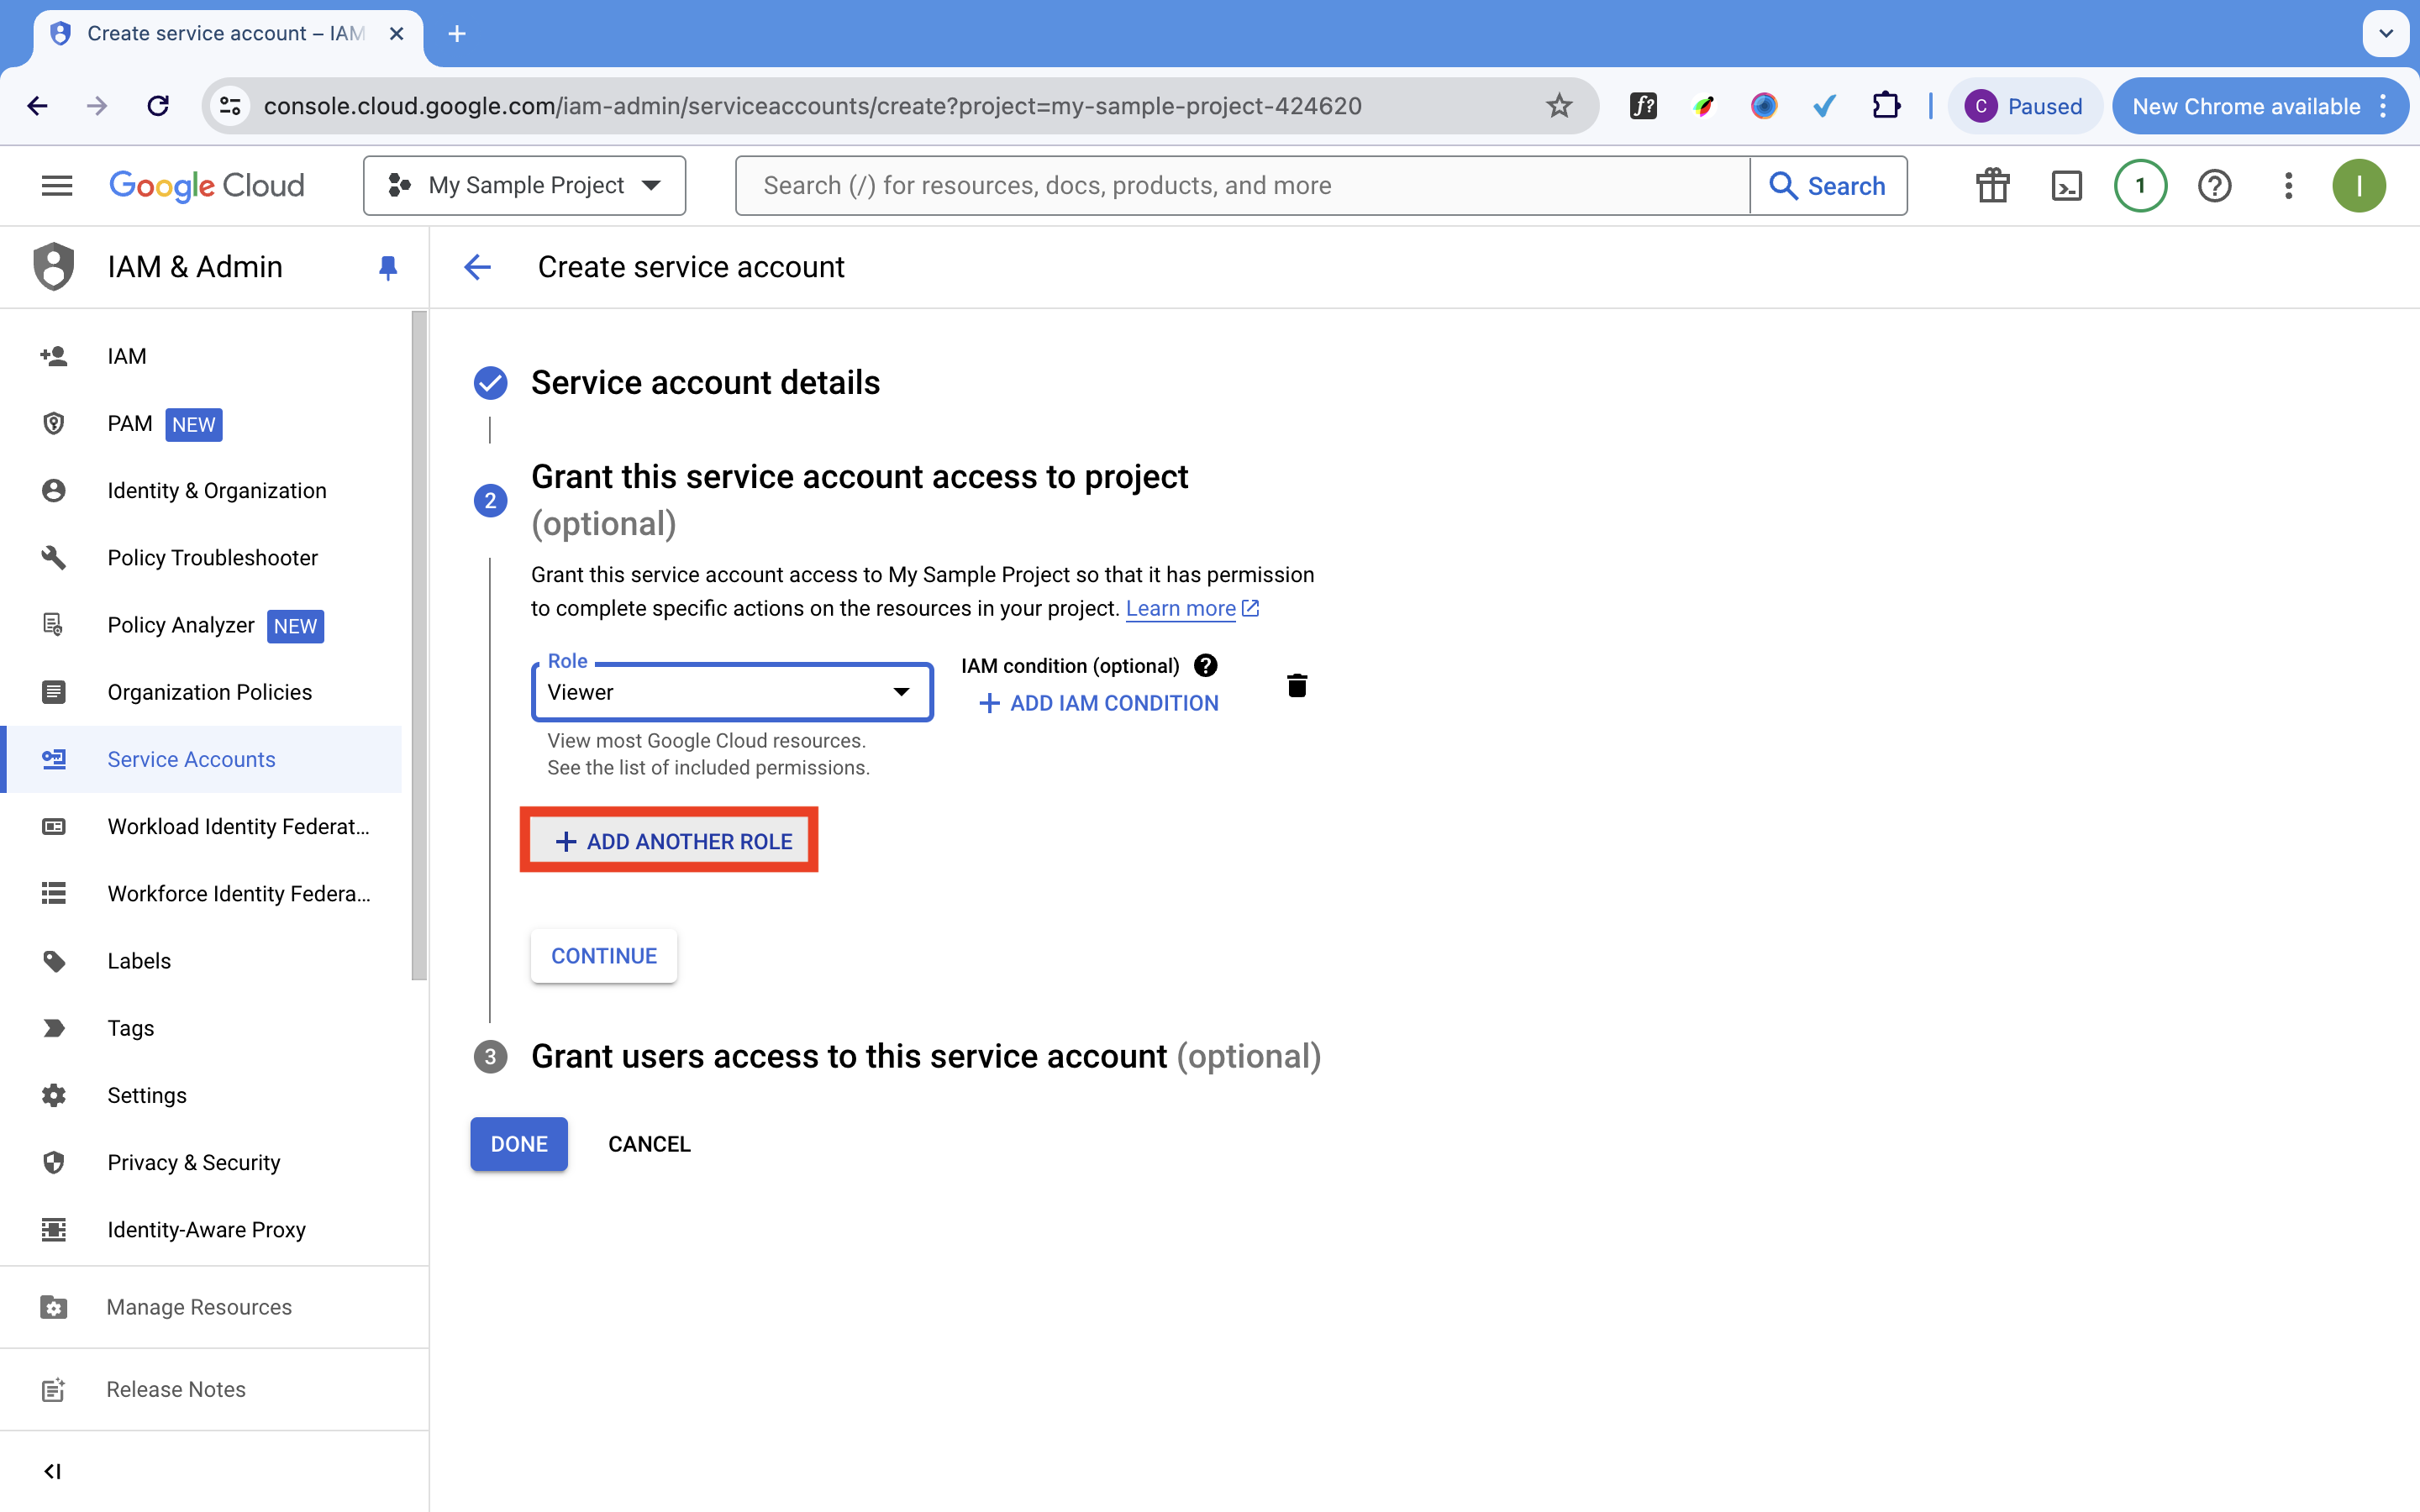
Task: Click ADD ANOTHER ROLE
Action: pos(669,841)
